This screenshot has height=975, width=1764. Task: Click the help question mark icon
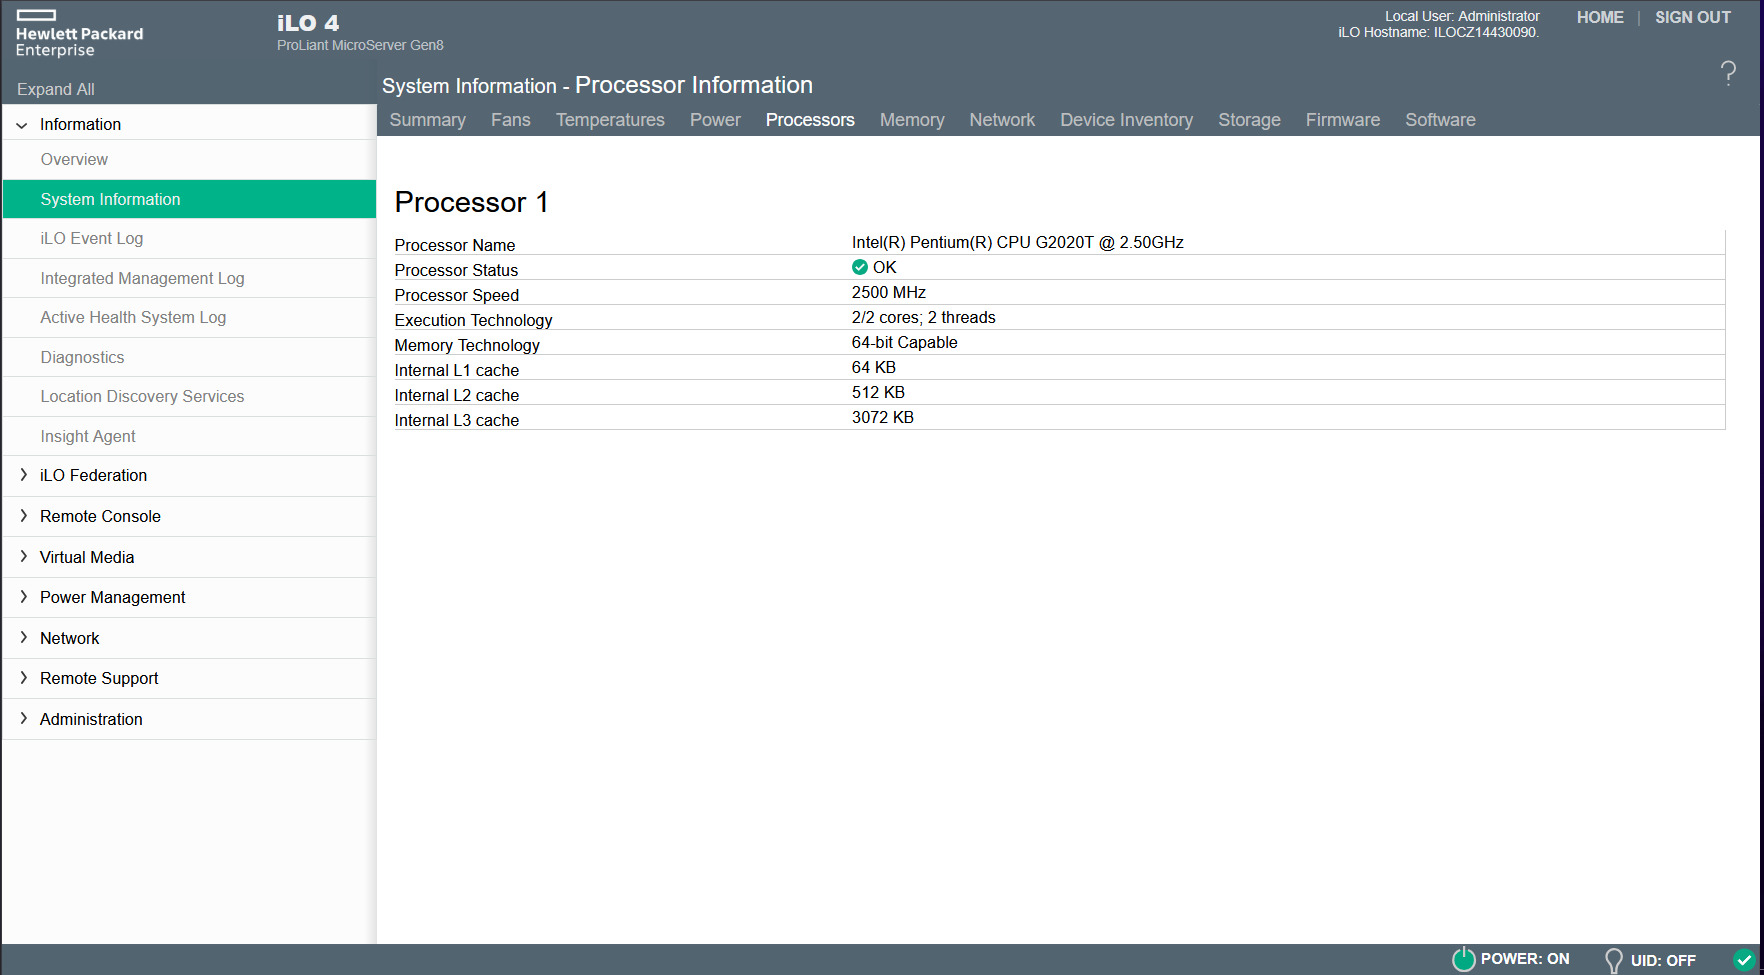tap(1728, 72)
